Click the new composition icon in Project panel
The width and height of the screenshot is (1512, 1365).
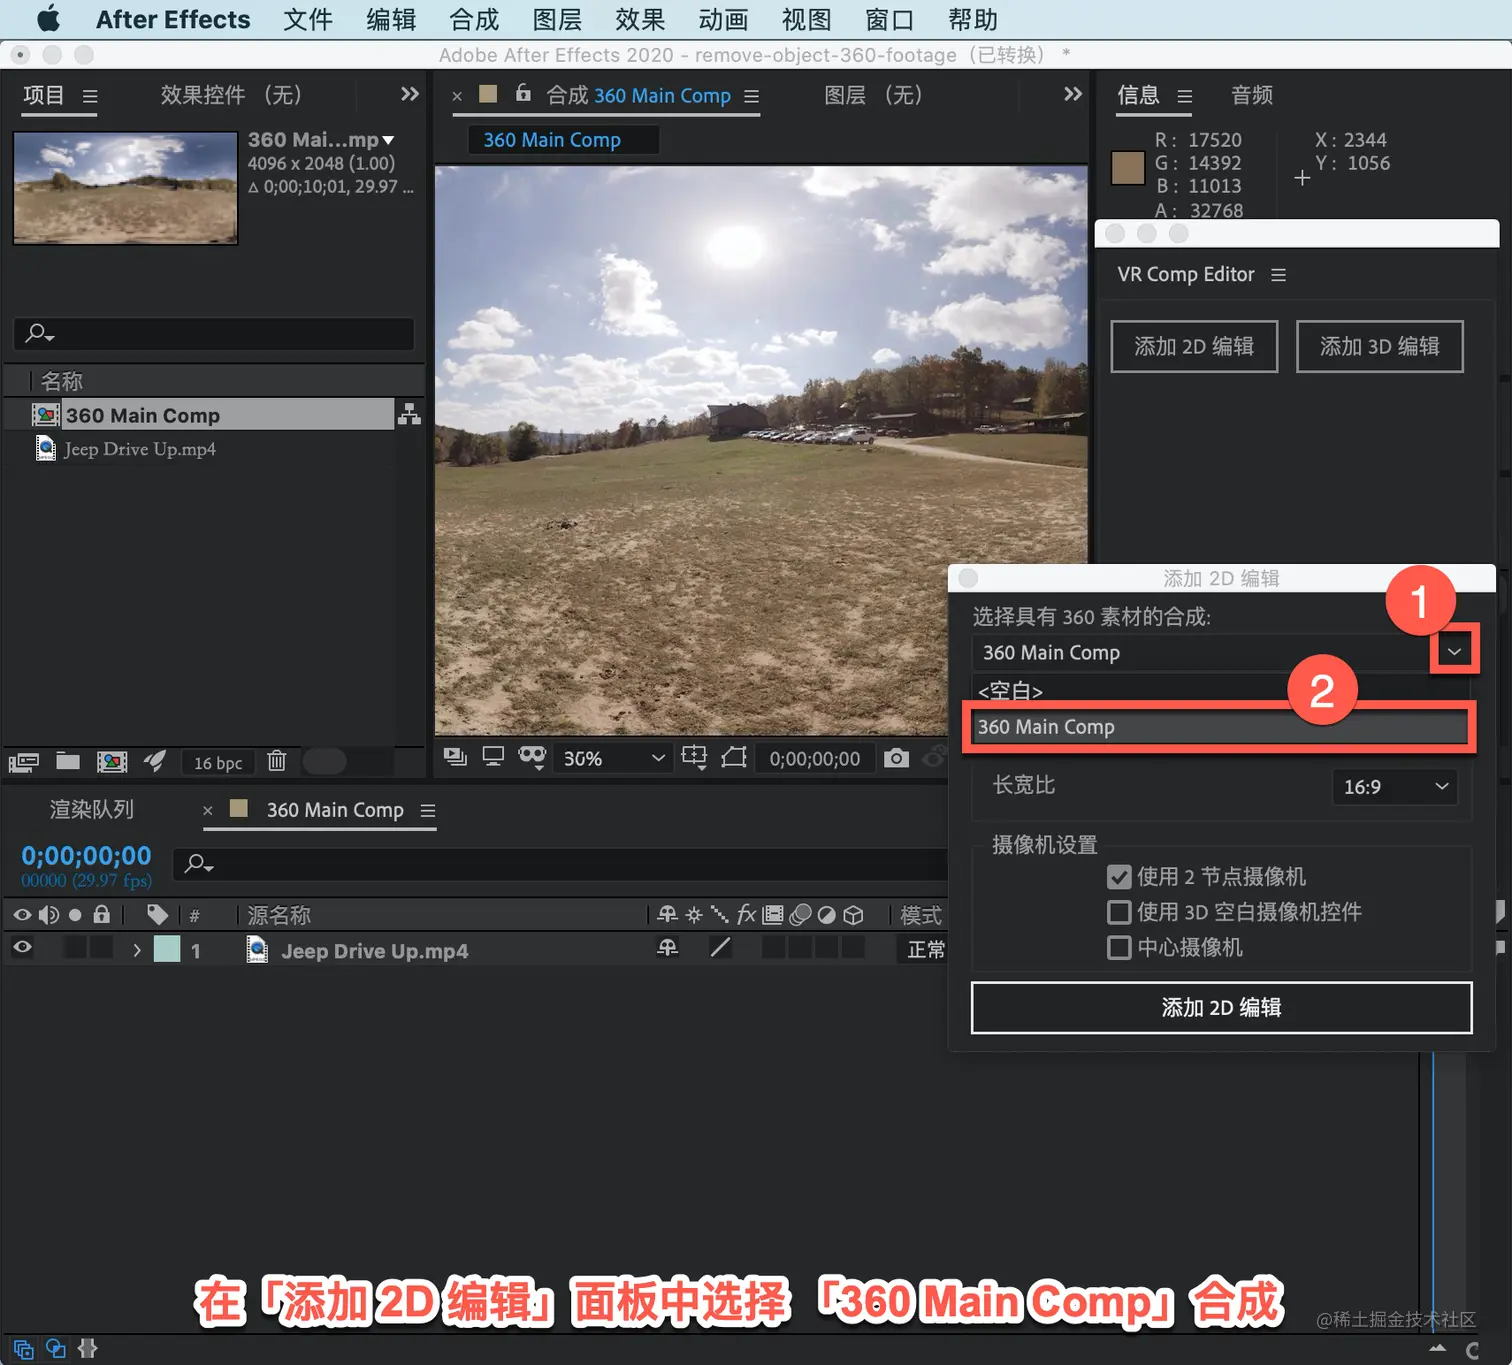[112, 762]
